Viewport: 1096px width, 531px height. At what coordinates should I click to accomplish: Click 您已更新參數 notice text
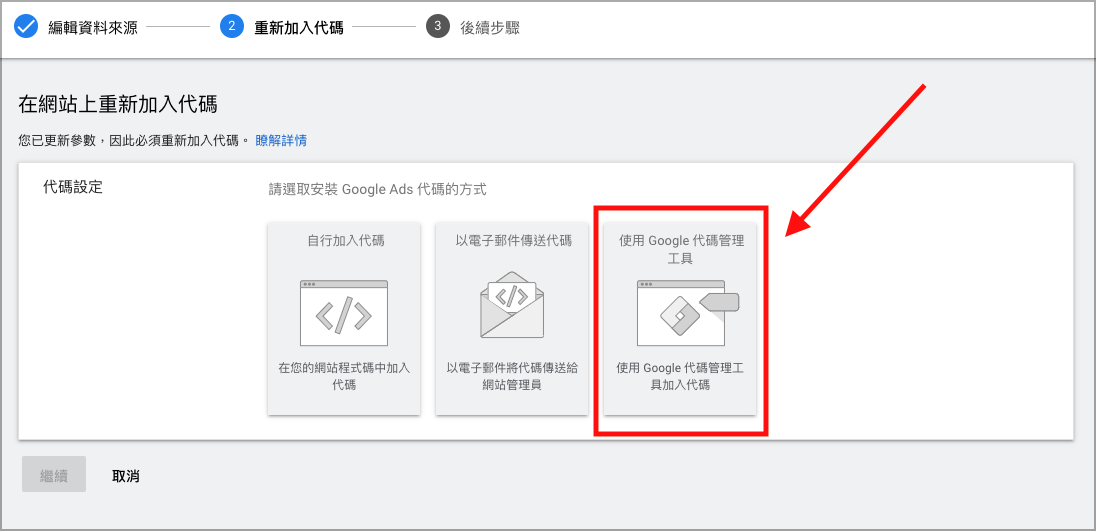[x=133, y=140]
